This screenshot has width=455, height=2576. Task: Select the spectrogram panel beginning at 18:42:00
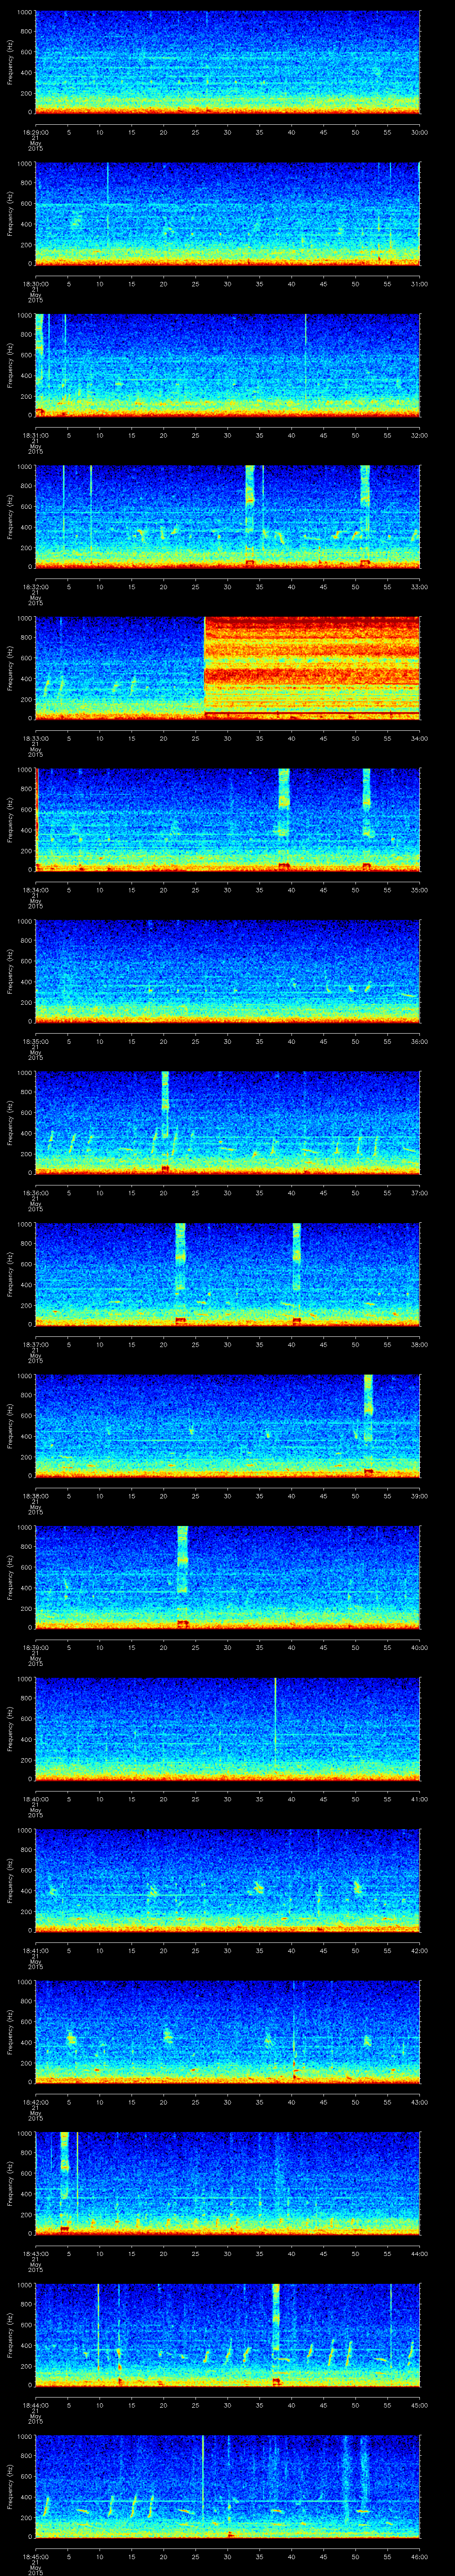tap(228, 2033)
